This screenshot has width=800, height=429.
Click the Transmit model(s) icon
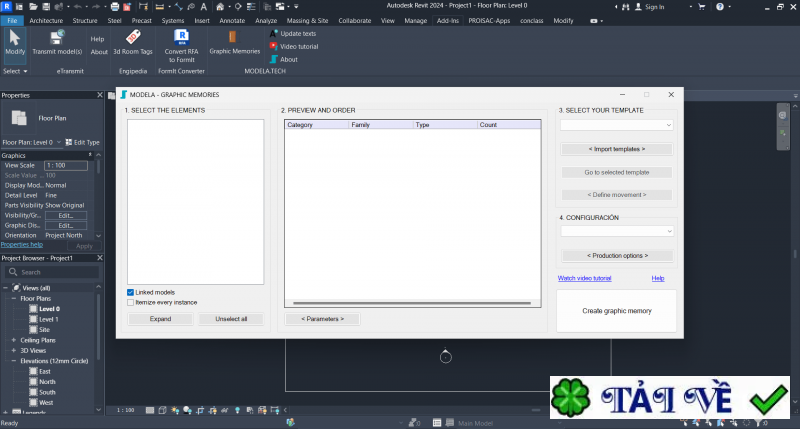point(57,36)
